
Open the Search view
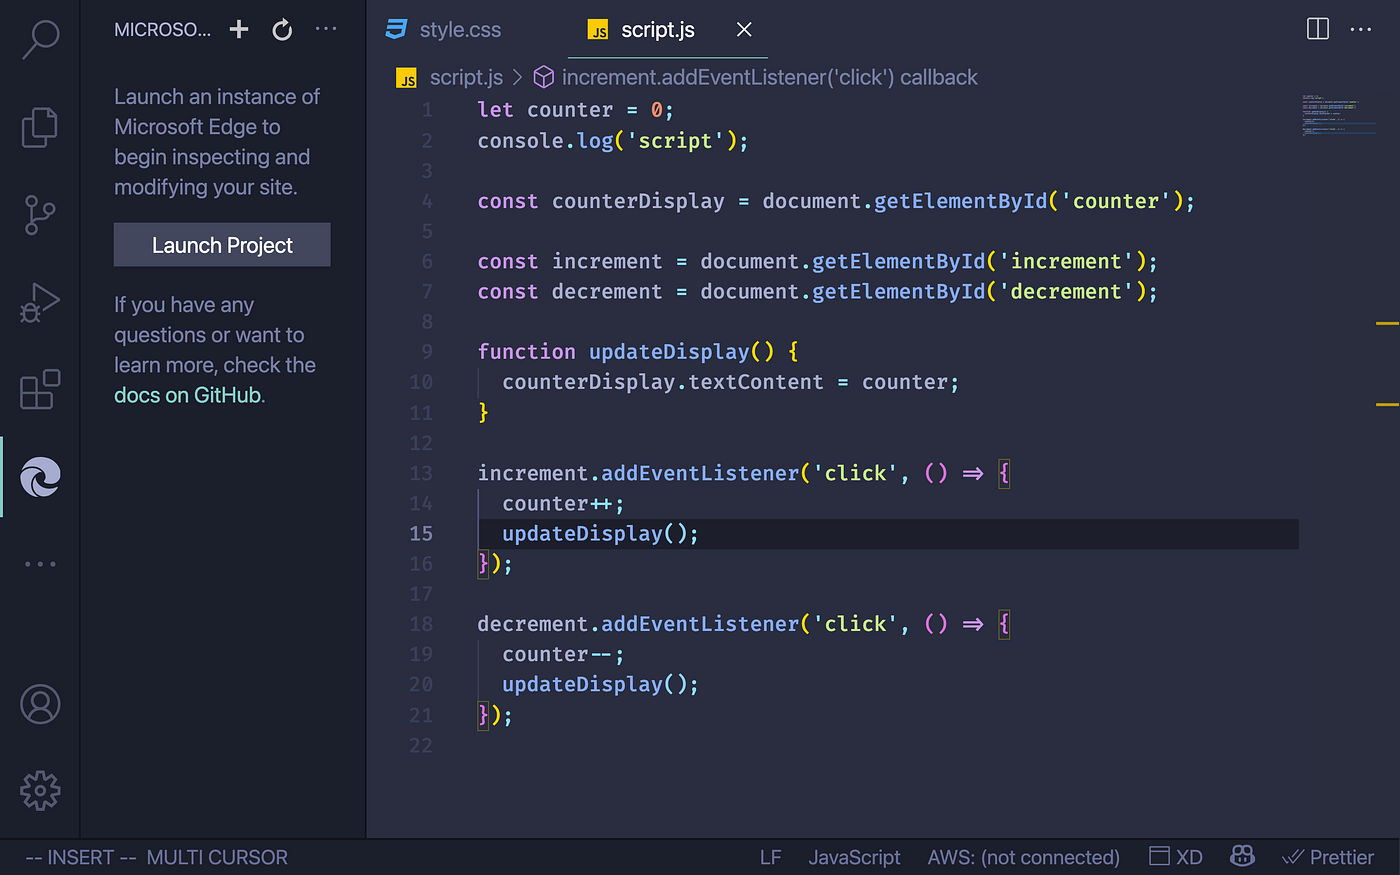pos(39,39)
